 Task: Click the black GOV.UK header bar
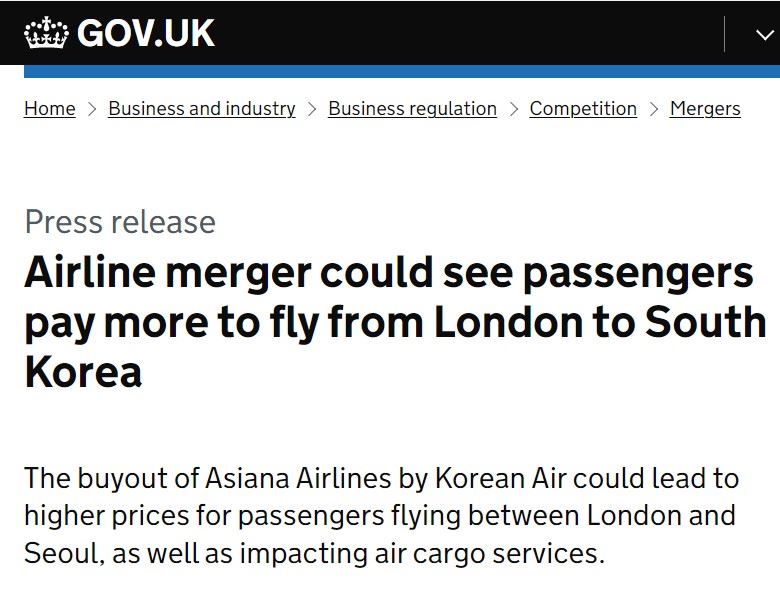(x=390, y=32)
